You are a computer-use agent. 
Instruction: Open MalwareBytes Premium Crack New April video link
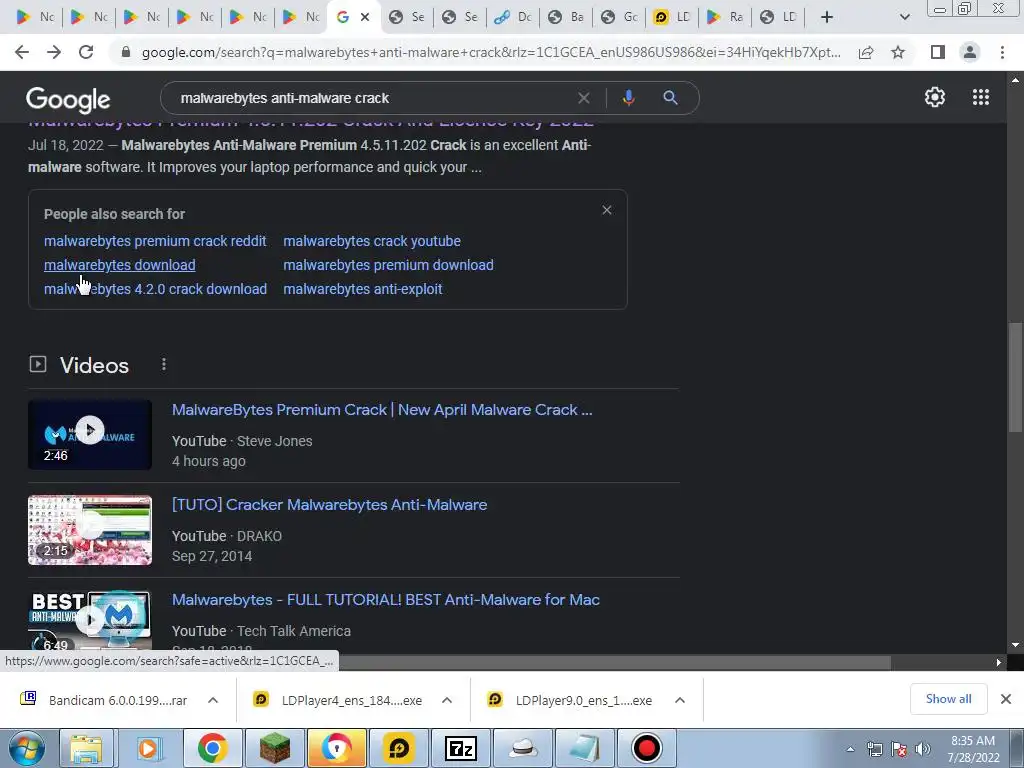tap(382, 409)
